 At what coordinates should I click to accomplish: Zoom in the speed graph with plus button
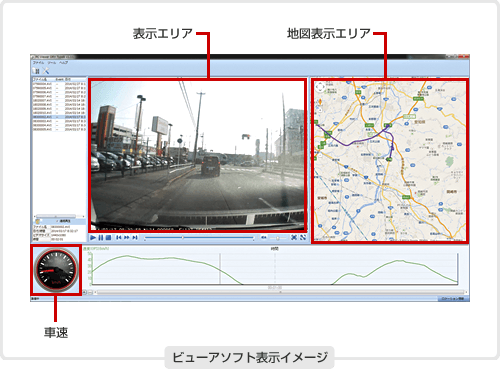tap(85, 292)
